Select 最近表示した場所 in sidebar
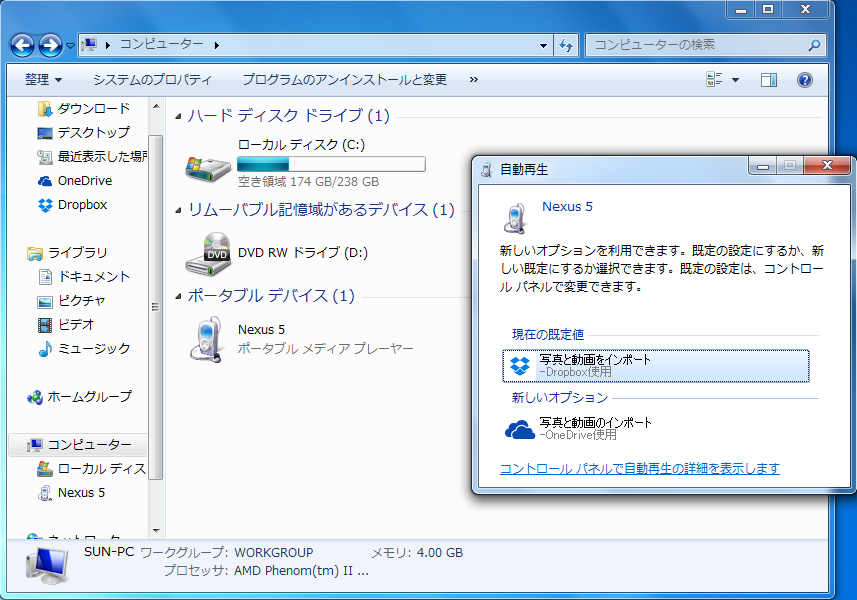This screenshot has width=857, height=600. coord(92,157)
